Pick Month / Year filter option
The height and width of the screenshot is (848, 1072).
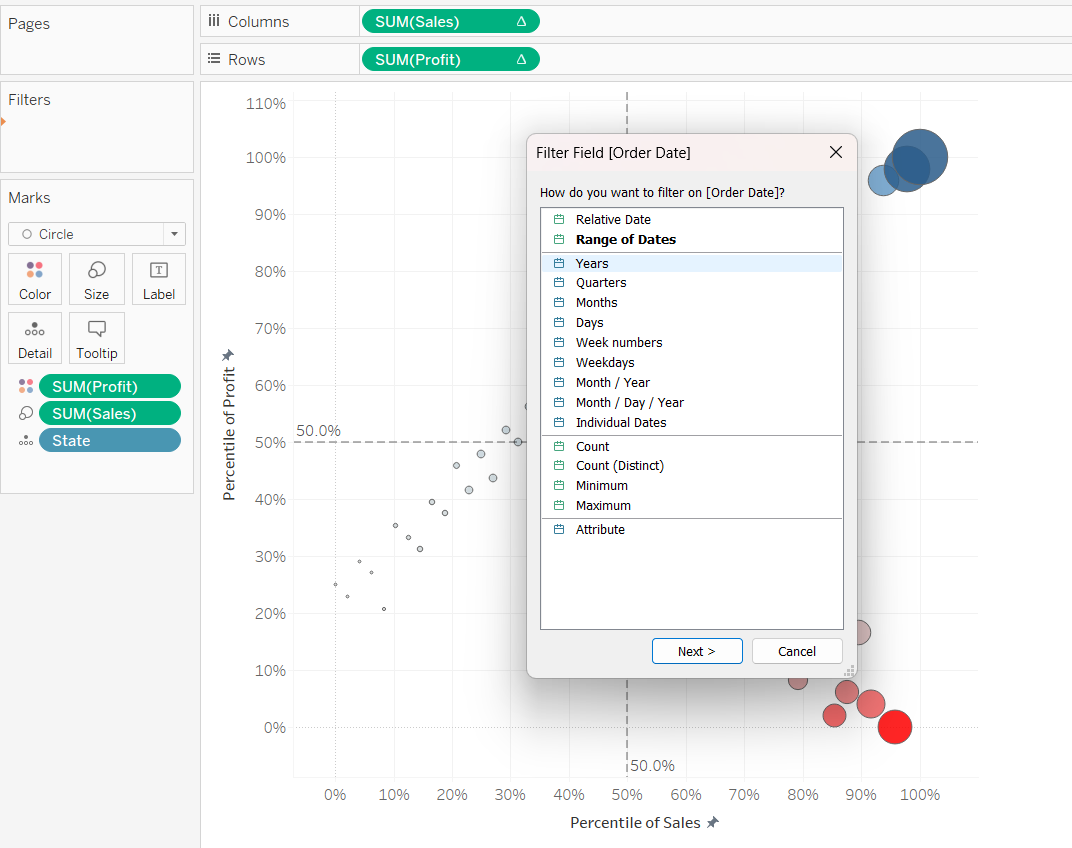tap(612, 383)
